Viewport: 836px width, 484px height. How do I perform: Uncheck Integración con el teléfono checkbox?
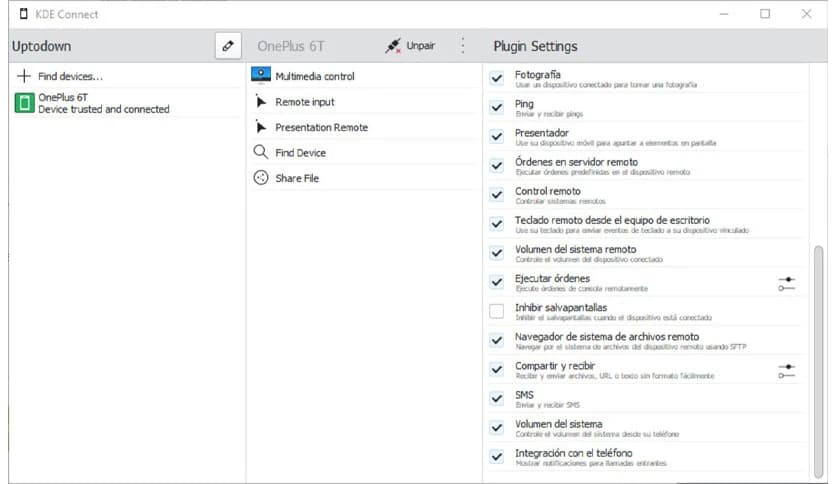tap(496, 456)
